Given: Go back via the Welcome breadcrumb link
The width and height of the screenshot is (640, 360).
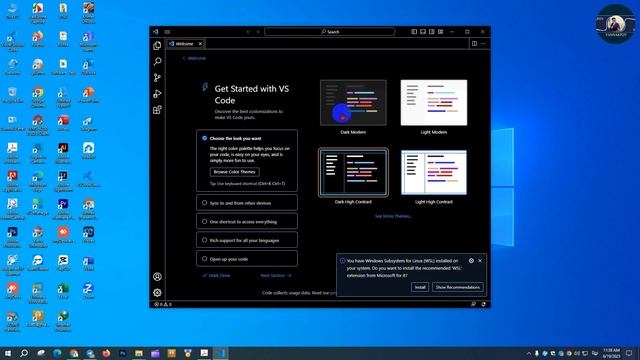Looking at the screenshot, I should 194,58.
